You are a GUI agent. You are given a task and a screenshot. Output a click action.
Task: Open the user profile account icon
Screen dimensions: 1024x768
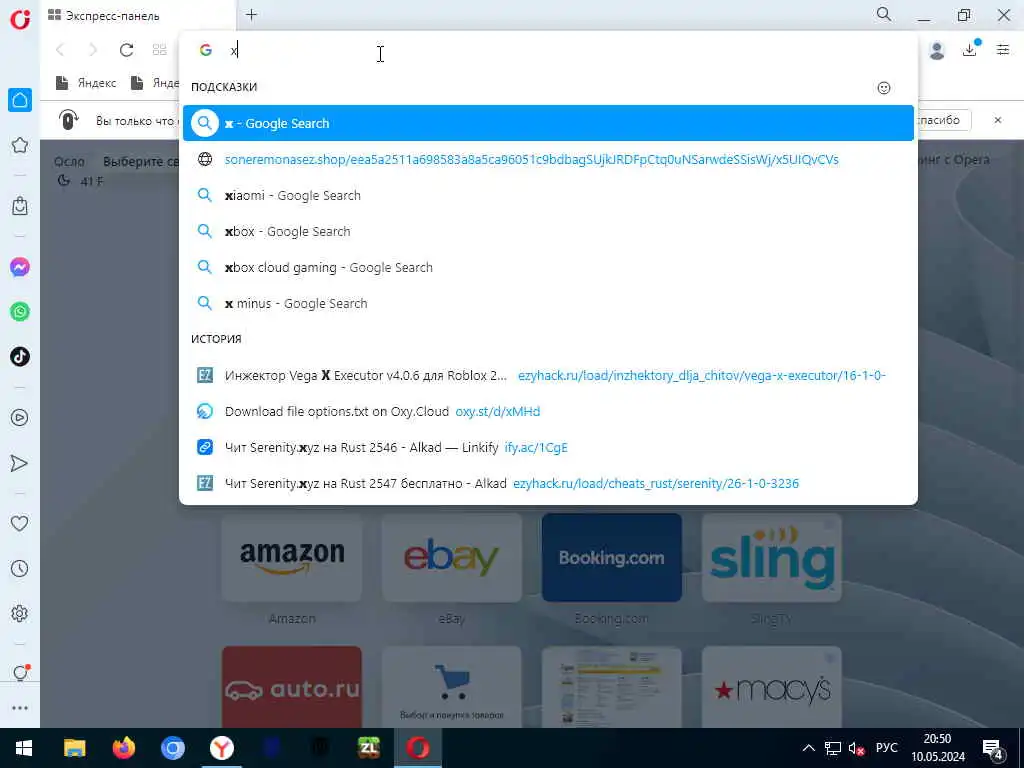click(936, 50)
